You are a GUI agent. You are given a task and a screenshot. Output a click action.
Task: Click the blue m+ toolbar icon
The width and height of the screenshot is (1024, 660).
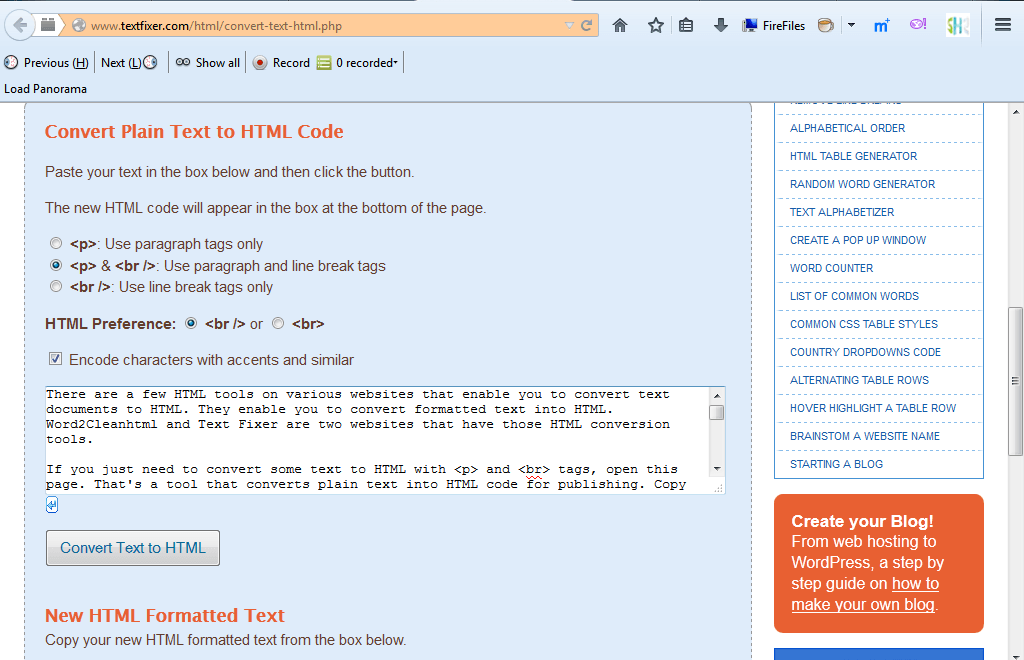[x=881, y=25]
